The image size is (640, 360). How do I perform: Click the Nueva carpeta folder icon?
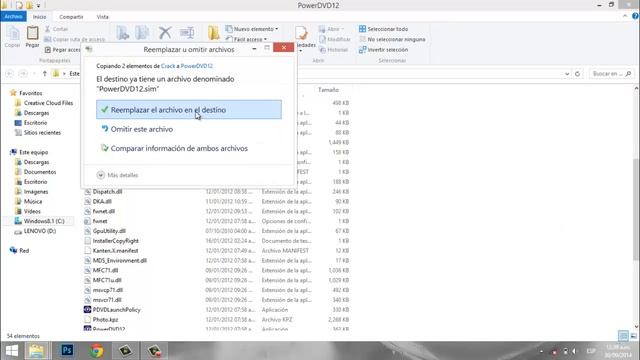(x=213, y=33)
